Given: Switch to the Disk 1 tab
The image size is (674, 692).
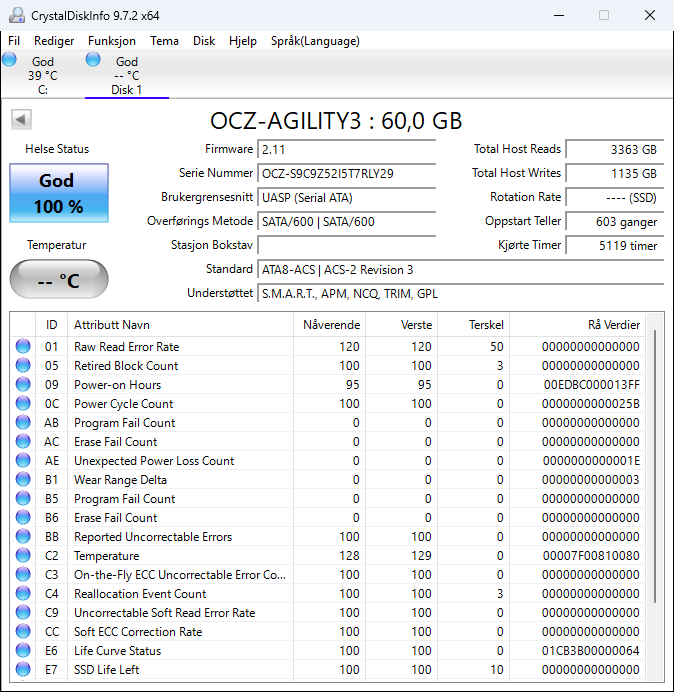Looking at the screenshot, I should [x=127, y=75].
